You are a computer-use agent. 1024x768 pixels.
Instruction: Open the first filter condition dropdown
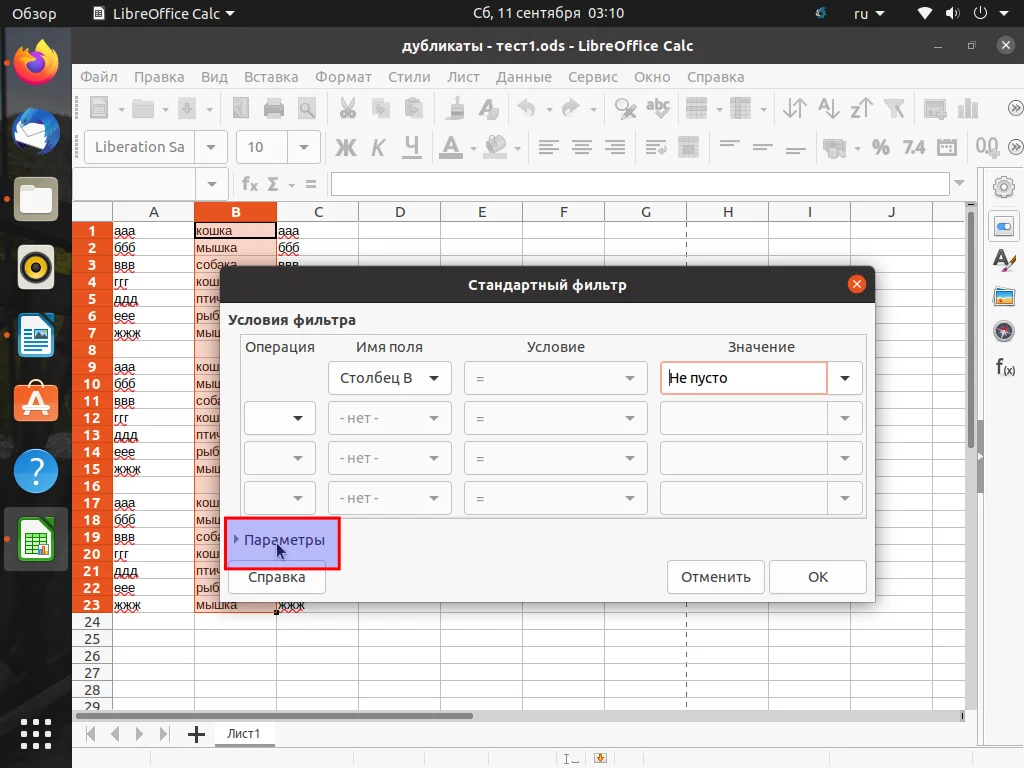pyautogui.click(x=555, y=378)
